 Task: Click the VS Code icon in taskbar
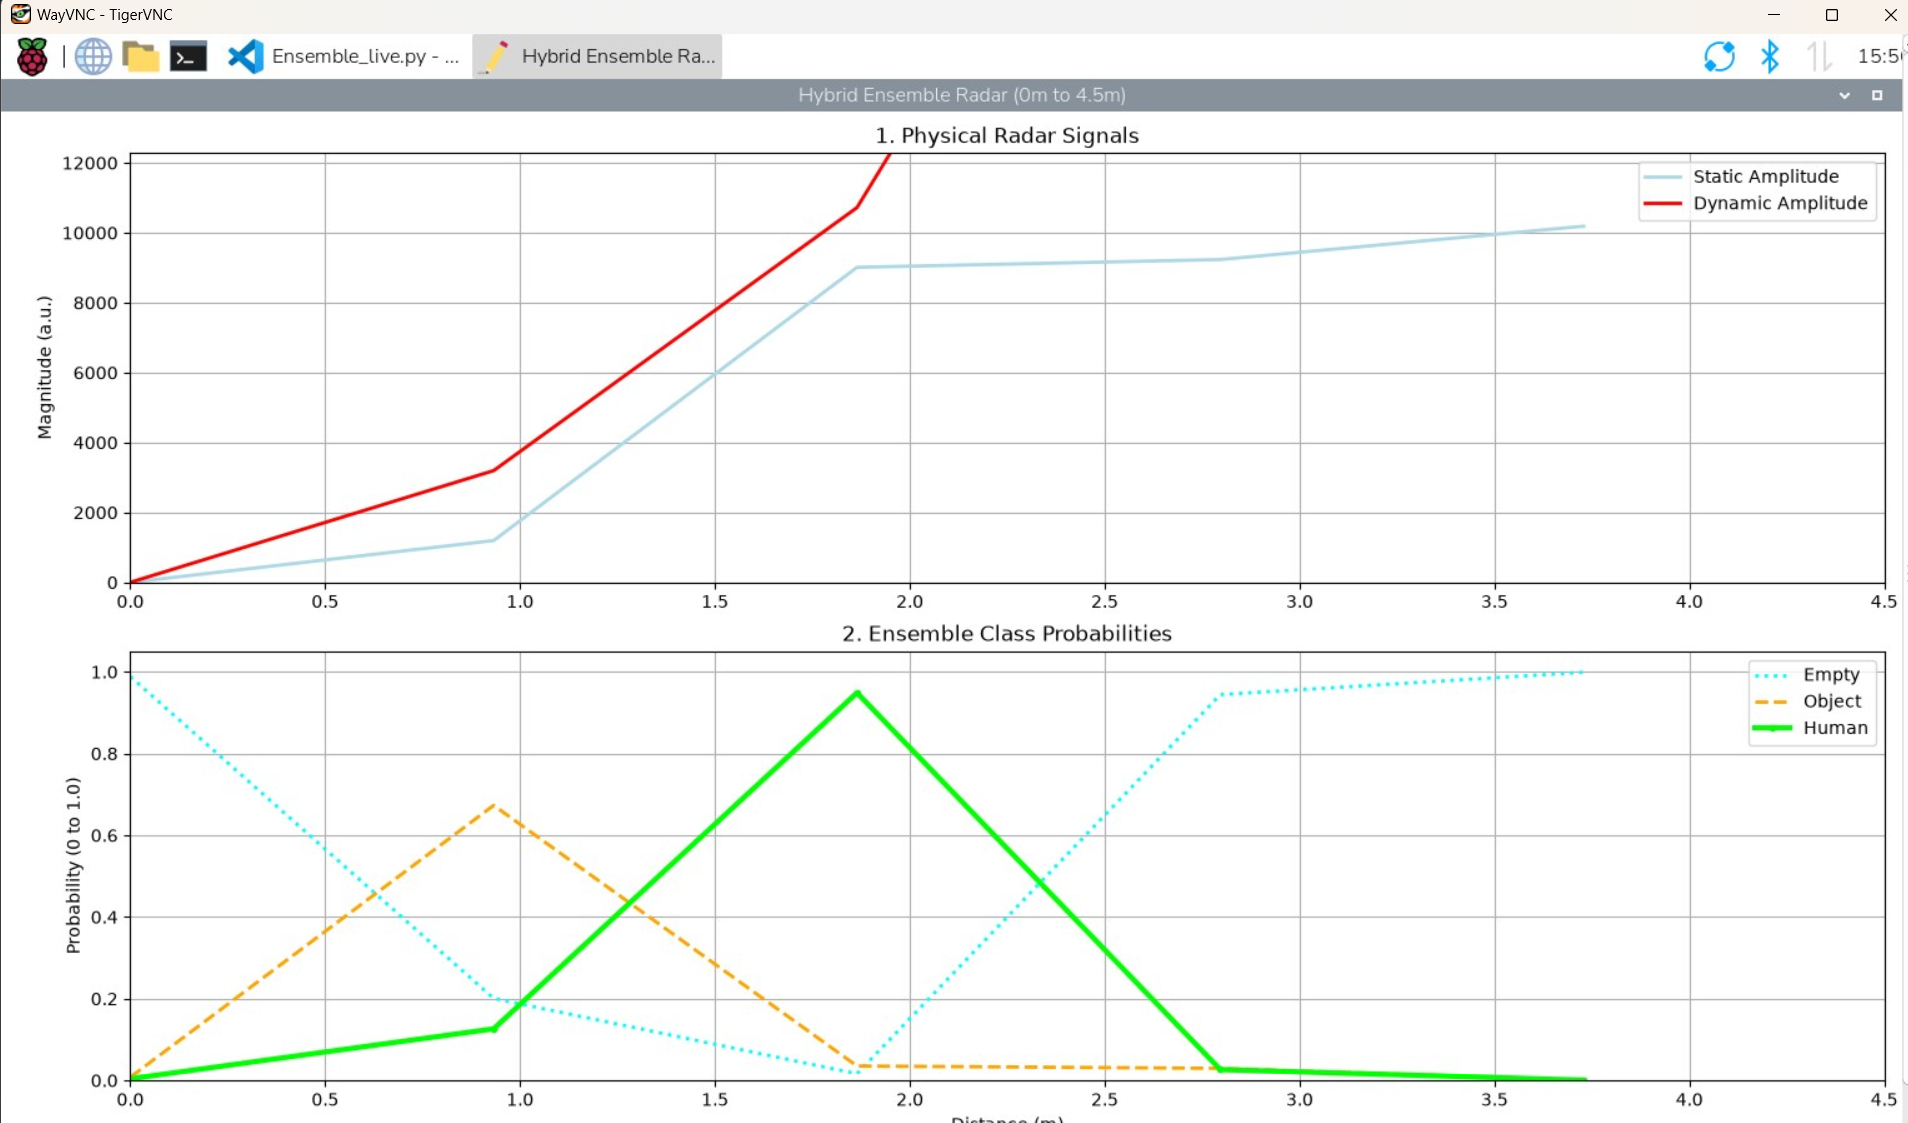pyautogui.click(x=246, y=56)
